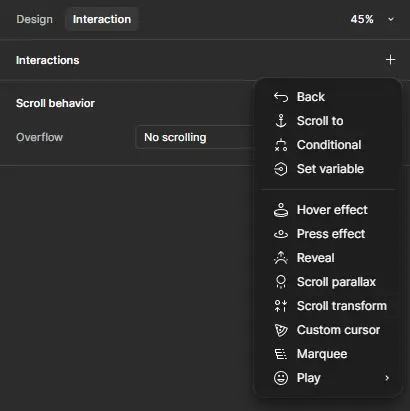
Task: Click the Hover effect icon
Action: (281, 210)
